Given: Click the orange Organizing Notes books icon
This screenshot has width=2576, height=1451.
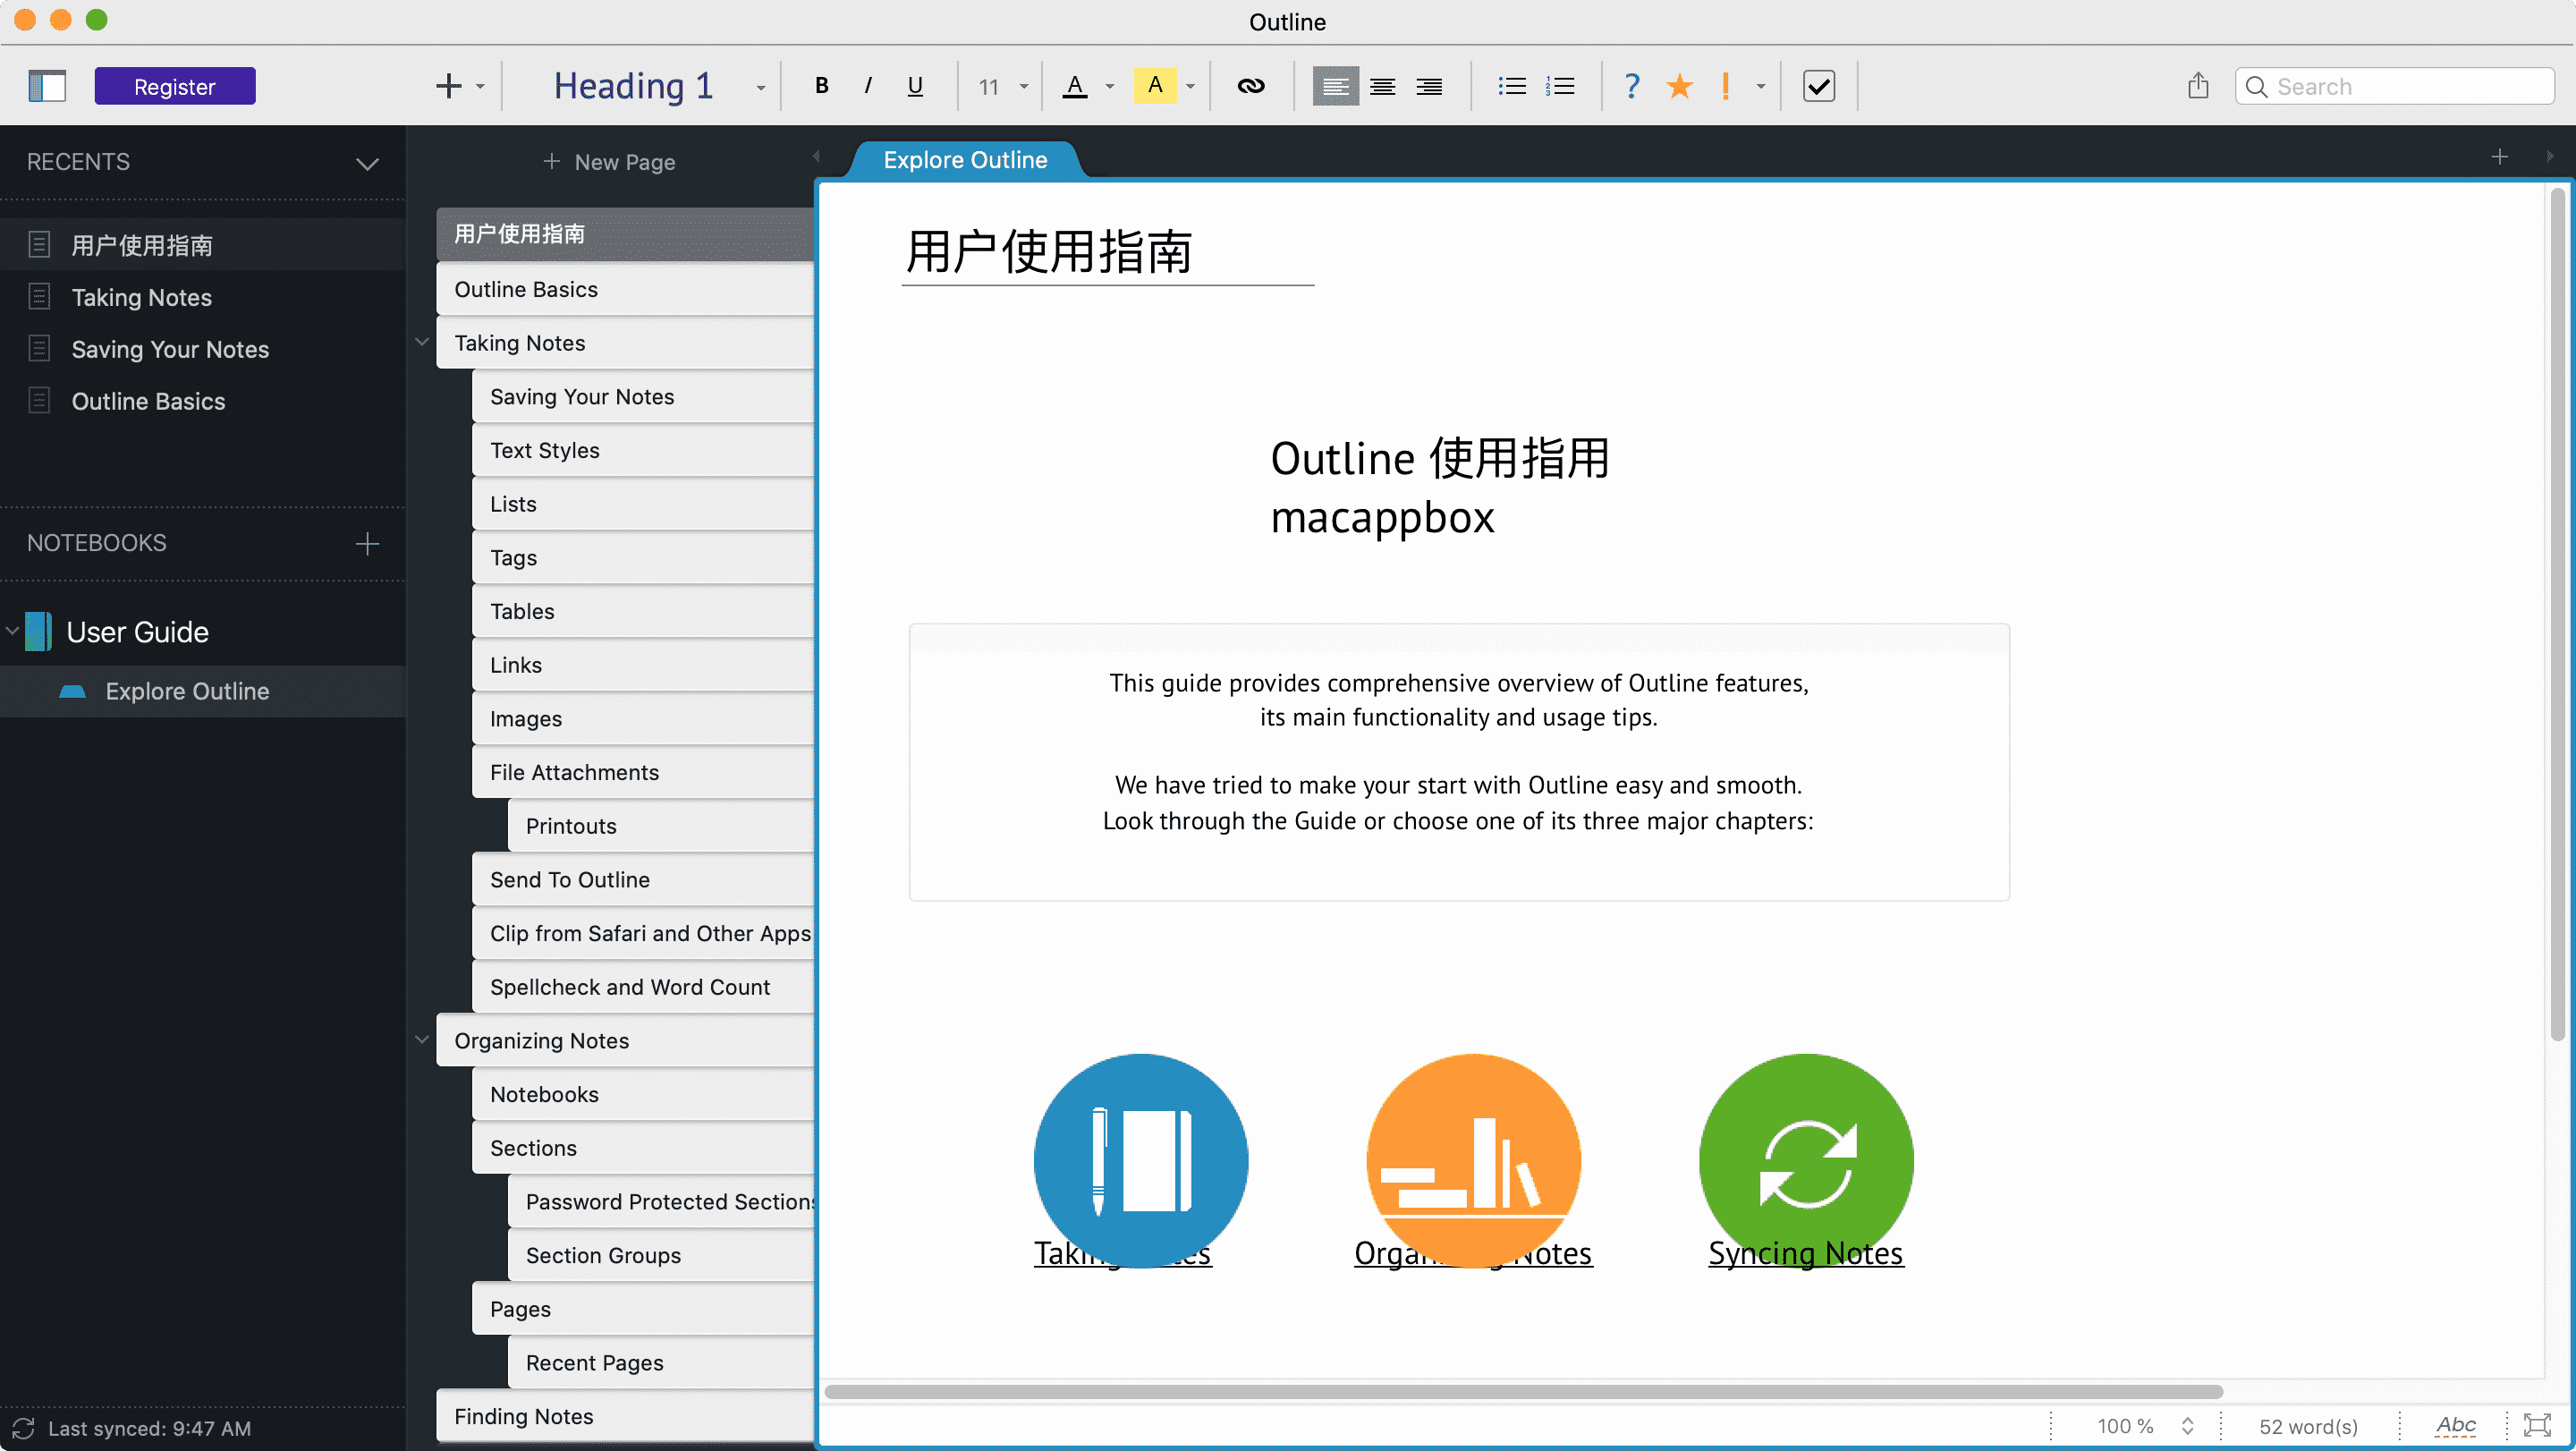Looking at the screenshot, I should 1473,1160.
